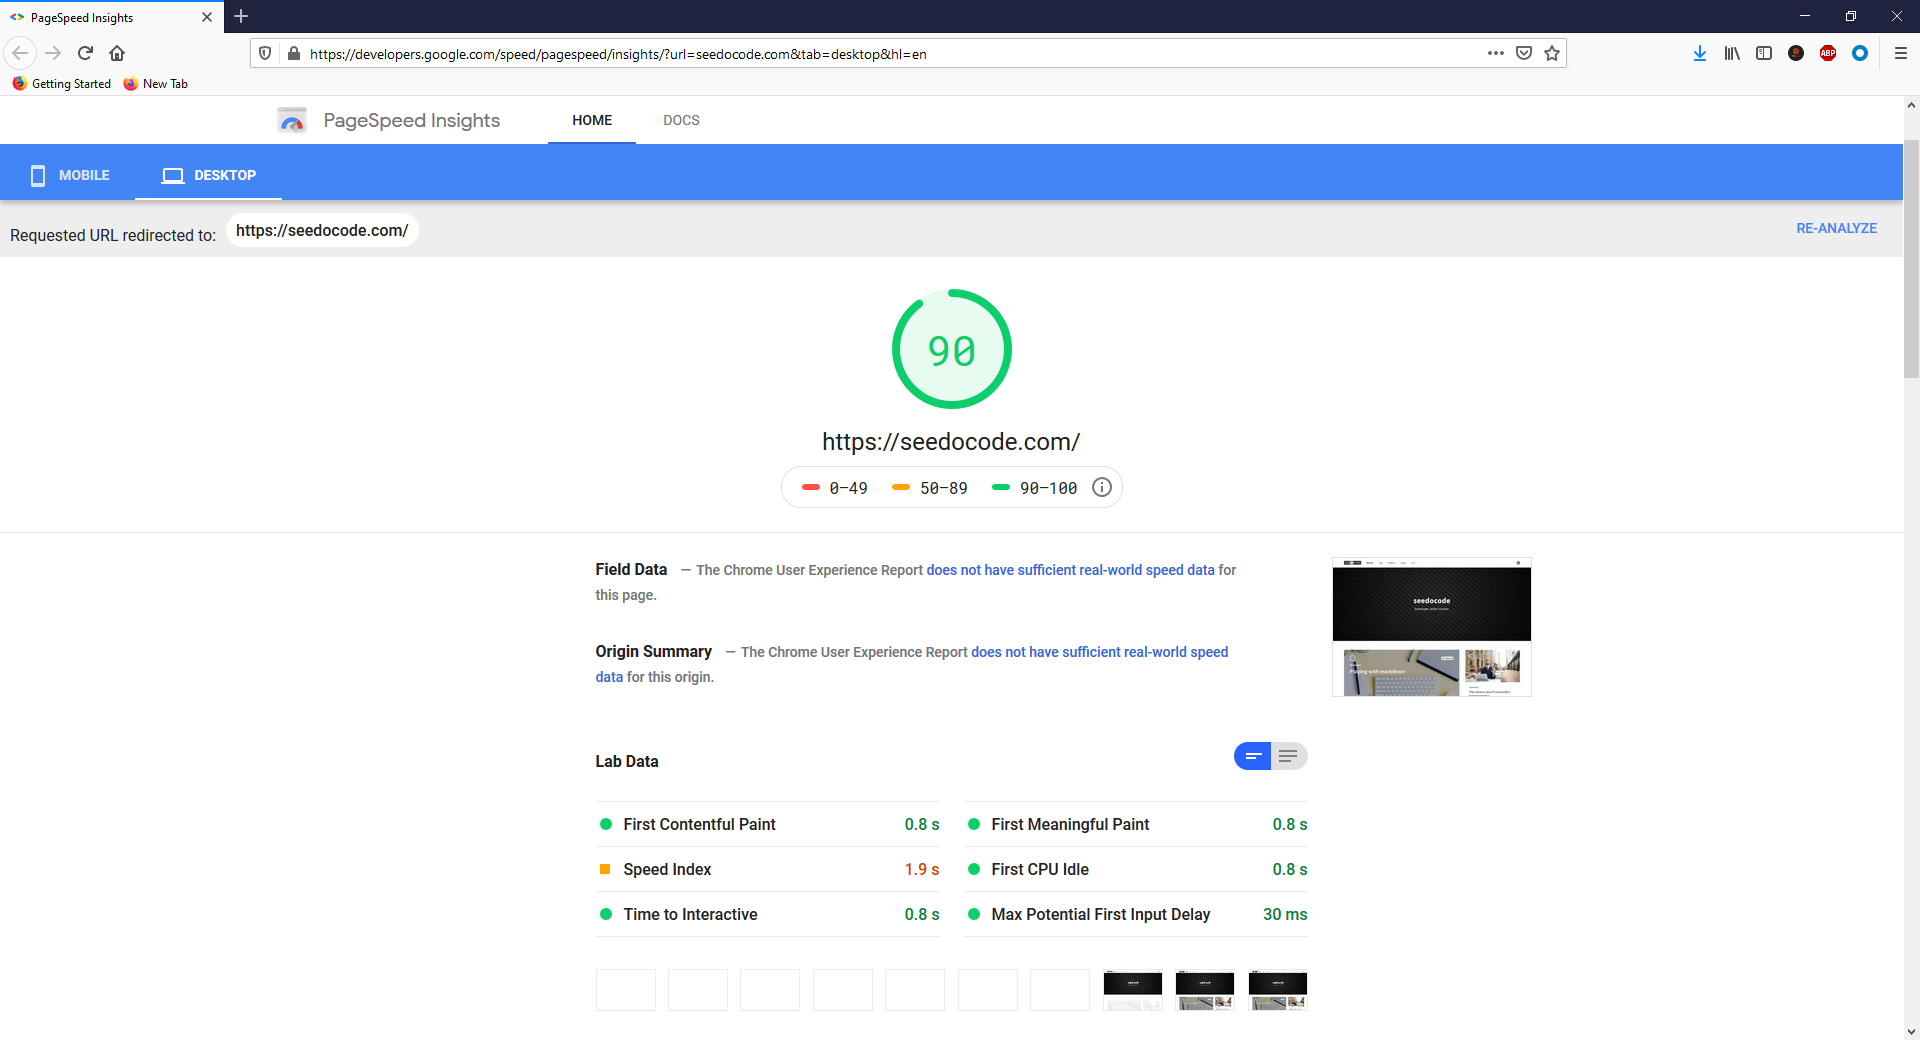Click the Lab Data heading
Screen dimensions: 1920x1040
coord(627,761)
